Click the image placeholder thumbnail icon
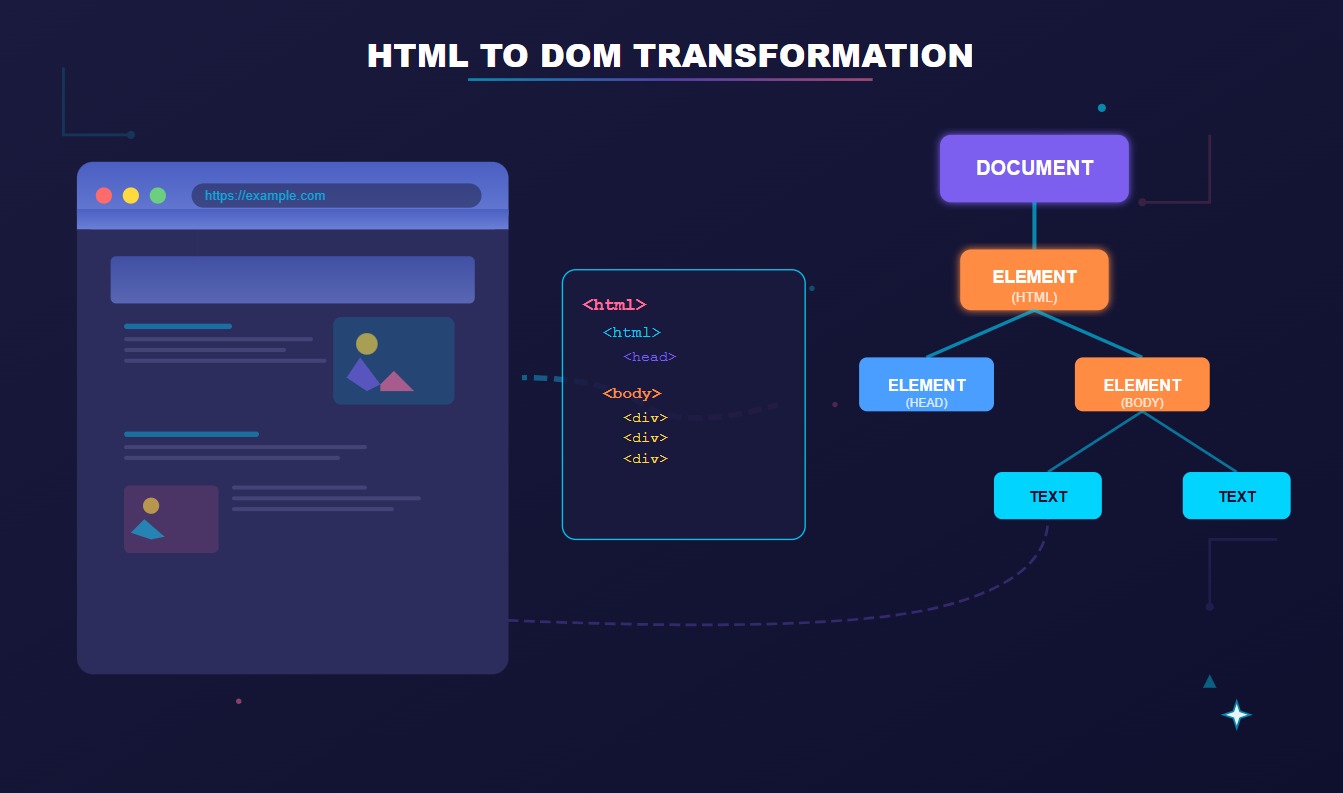The width and height of the screenshot is (1343, 793). tap(394, 360)
